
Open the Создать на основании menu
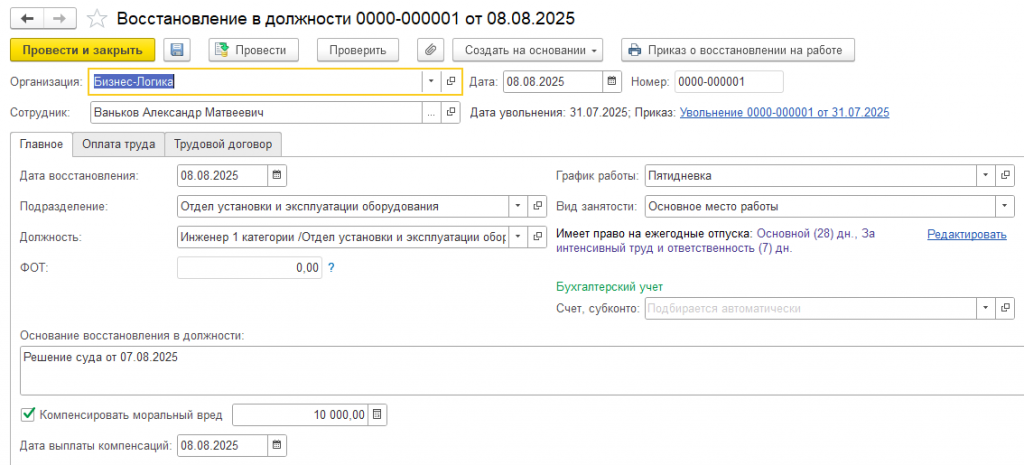[528, 50]
